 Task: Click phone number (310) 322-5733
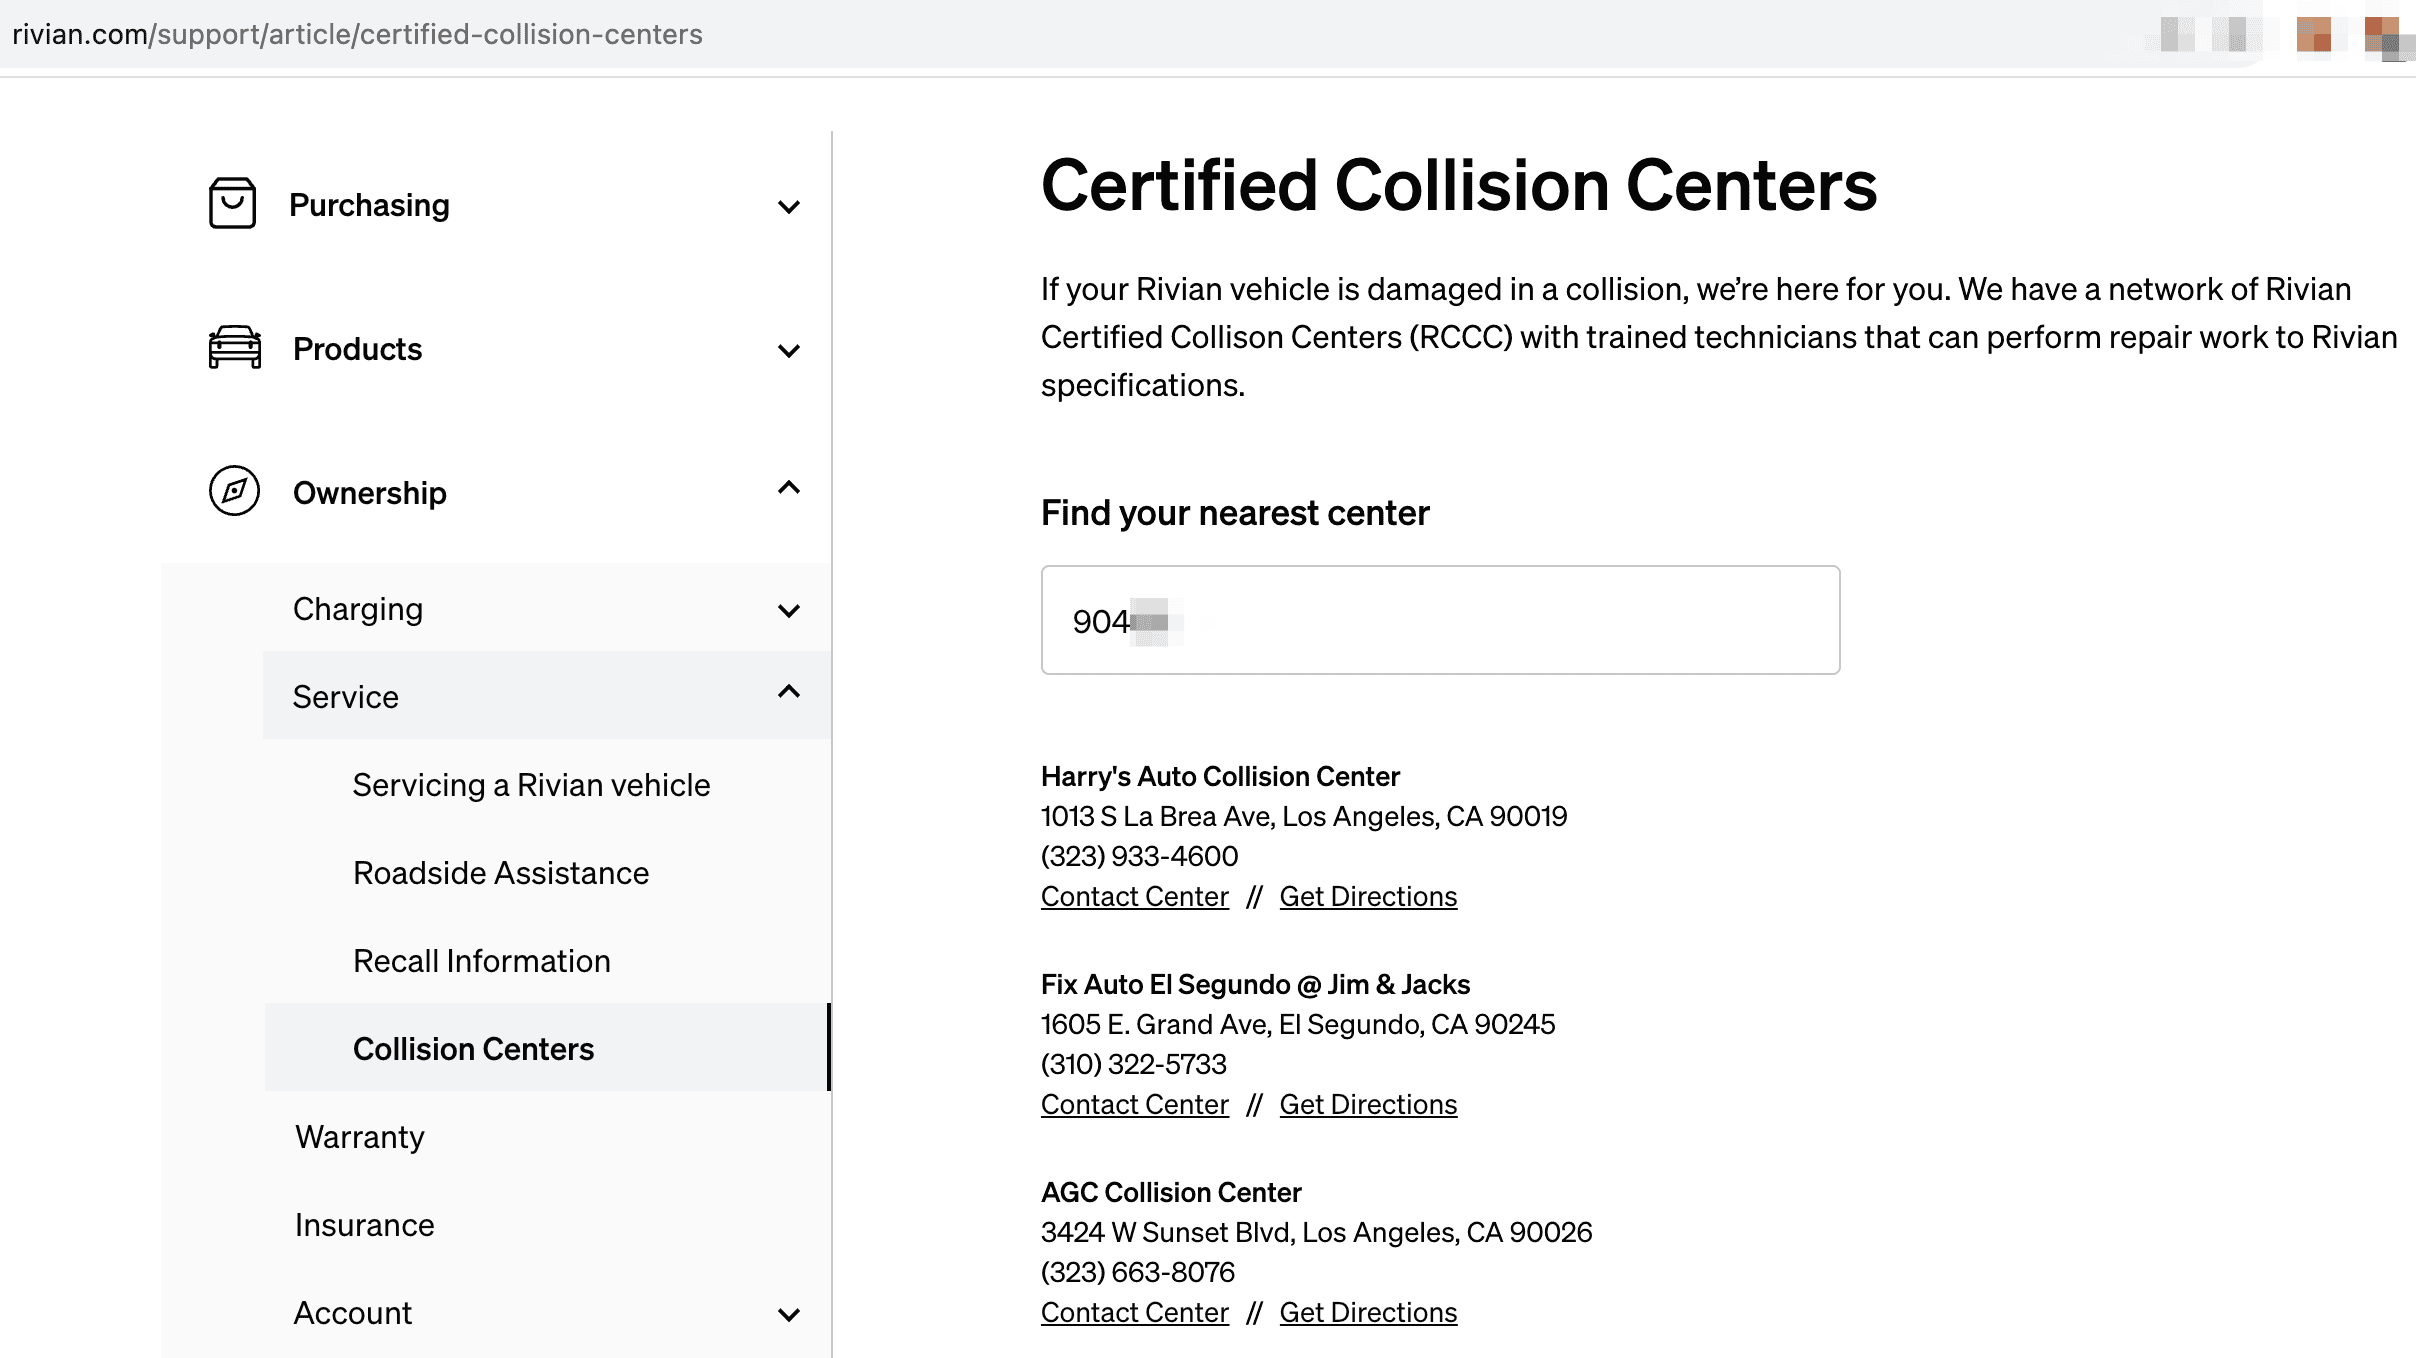[x=1133, y=1064]
